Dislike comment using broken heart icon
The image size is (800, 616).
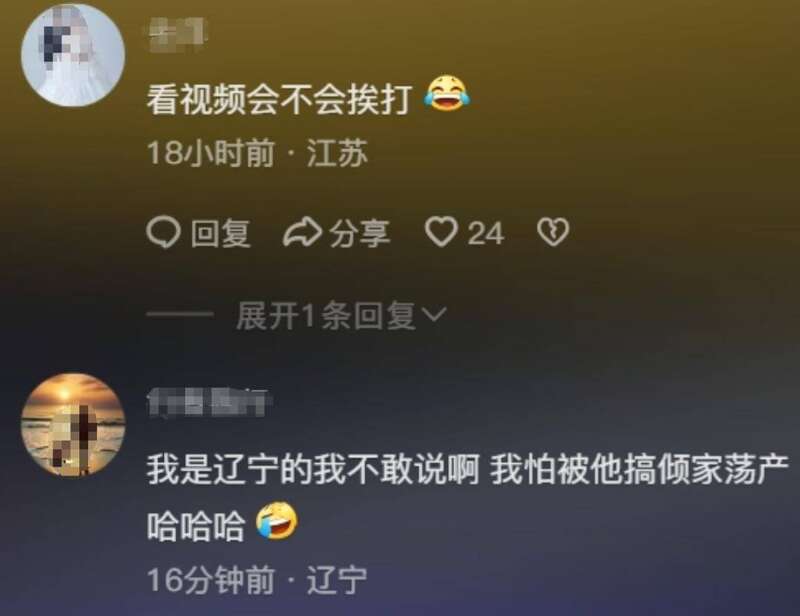coord(553,232)
